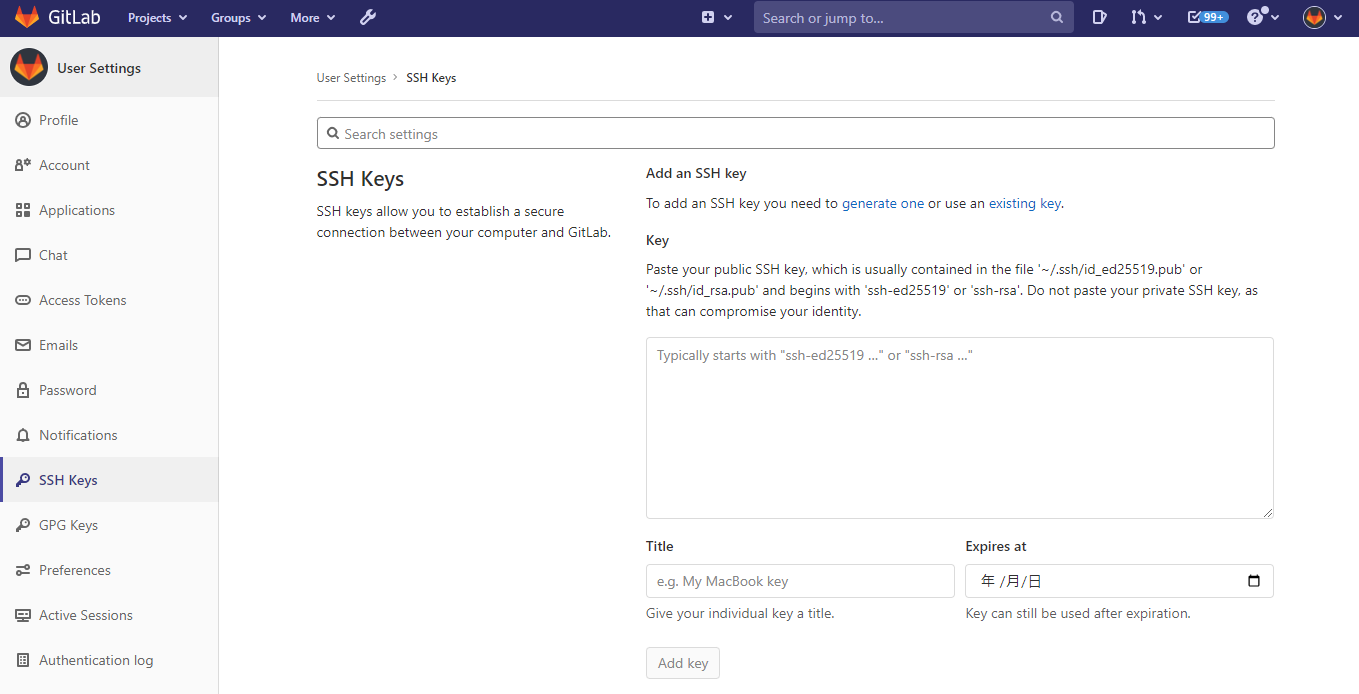Click the SSH key paste text area
This screenshot has height=694, width=1359.
959,427
